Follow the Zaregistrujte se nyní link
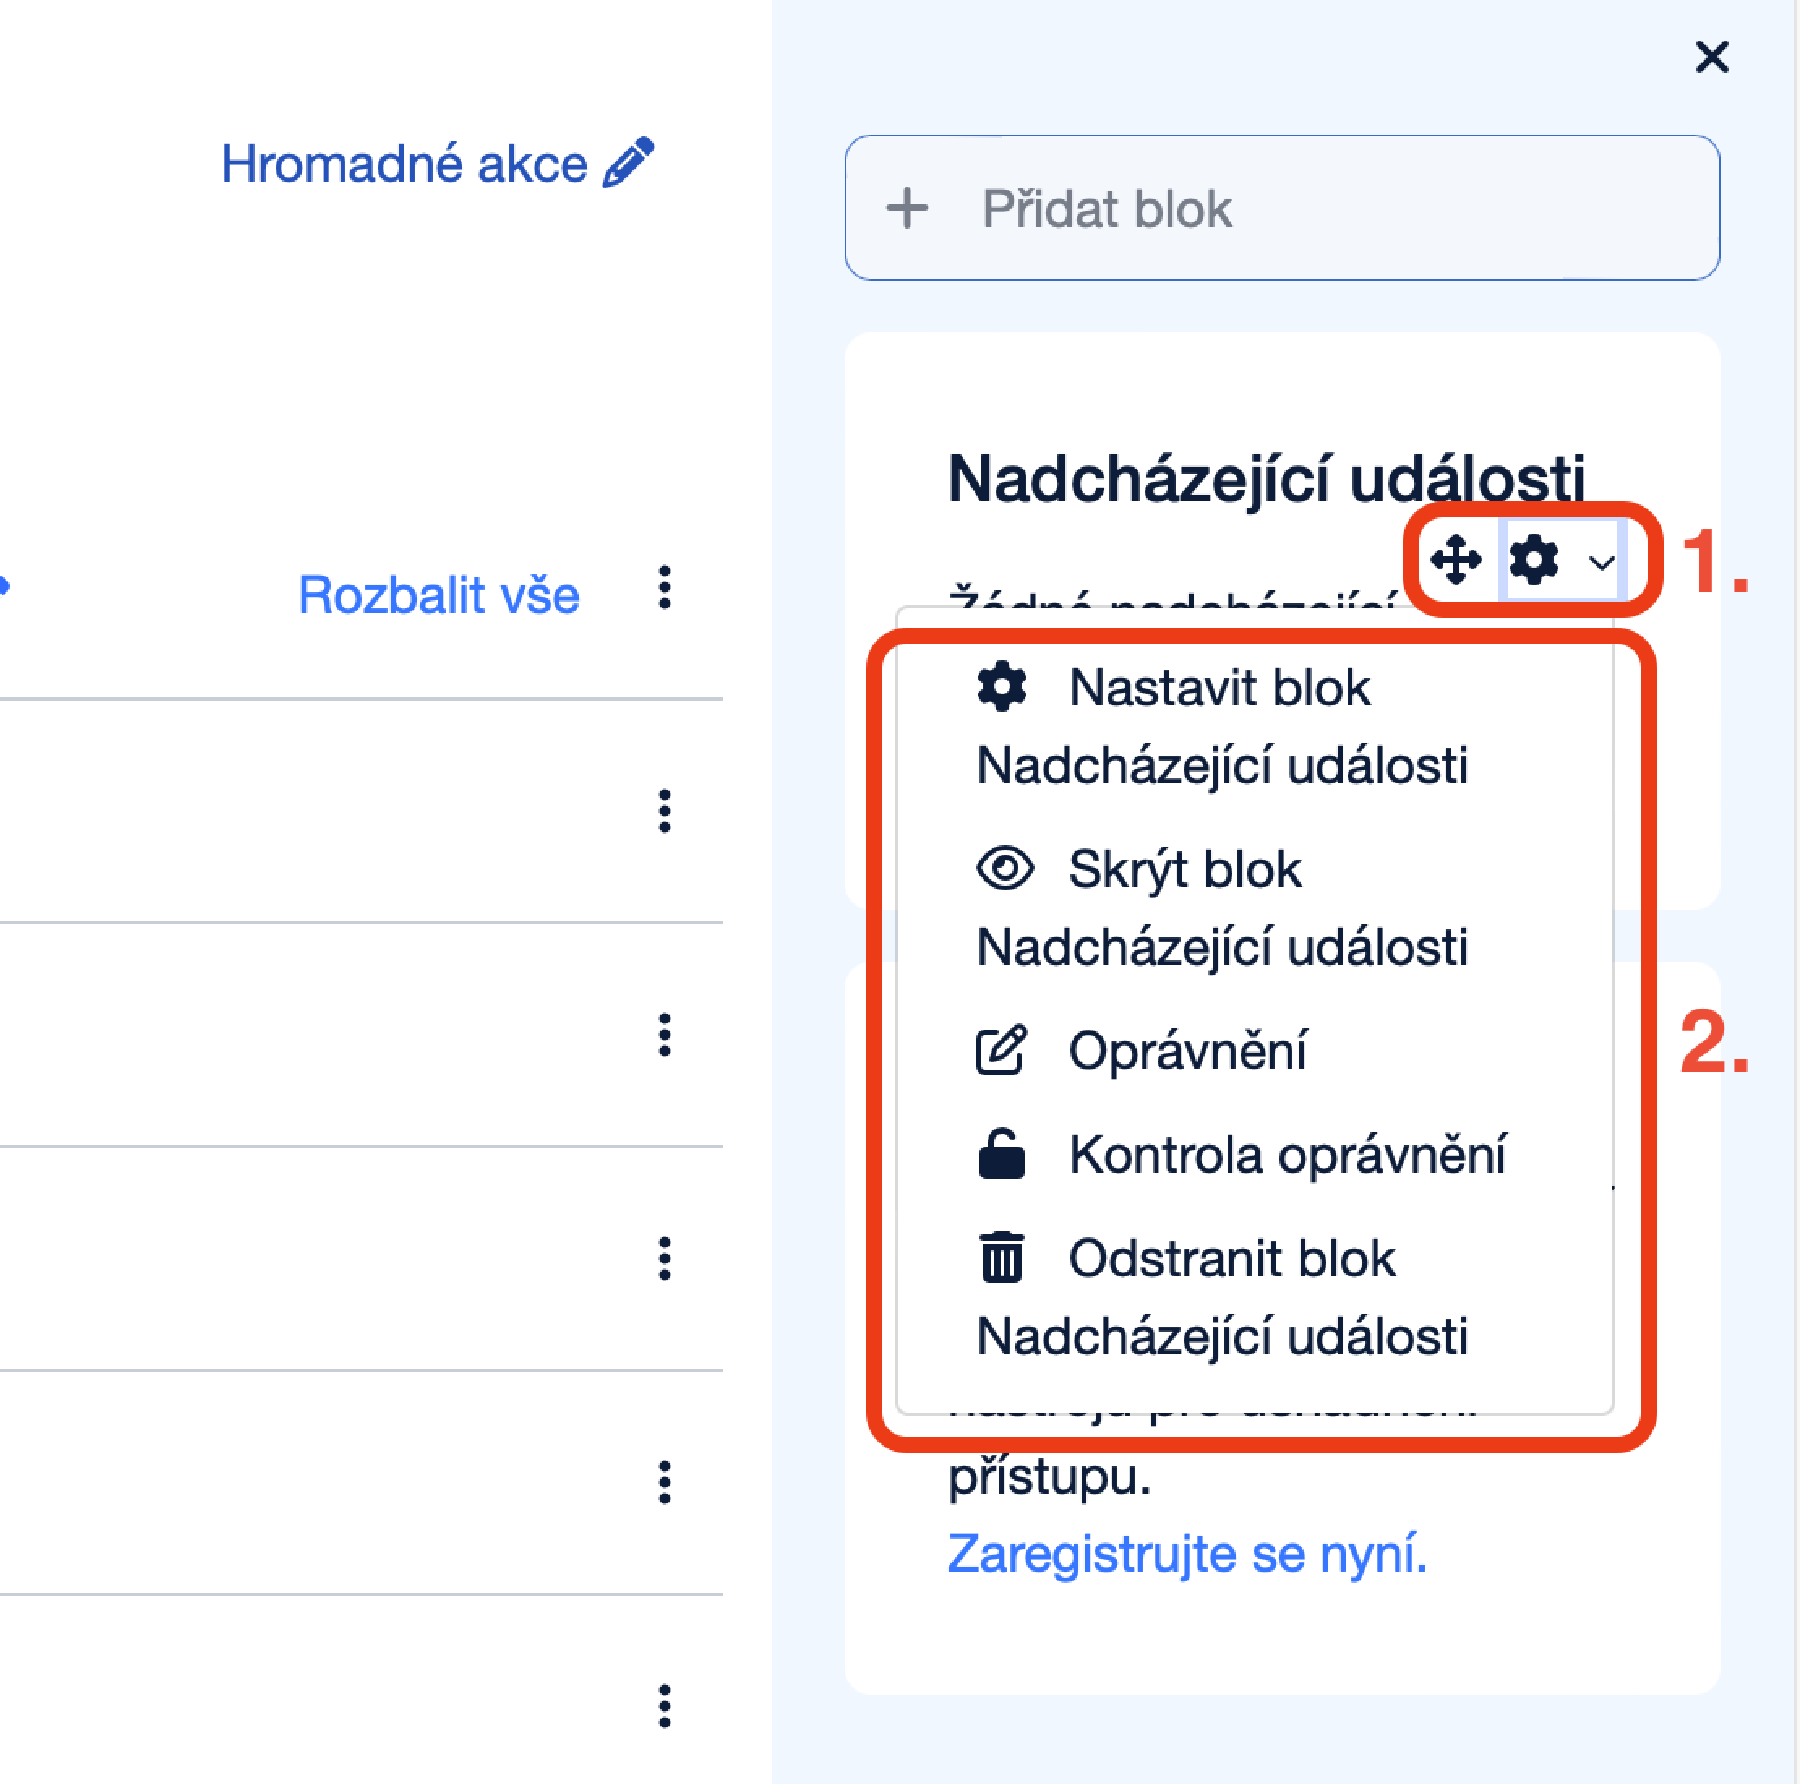 [1186, 1551]
